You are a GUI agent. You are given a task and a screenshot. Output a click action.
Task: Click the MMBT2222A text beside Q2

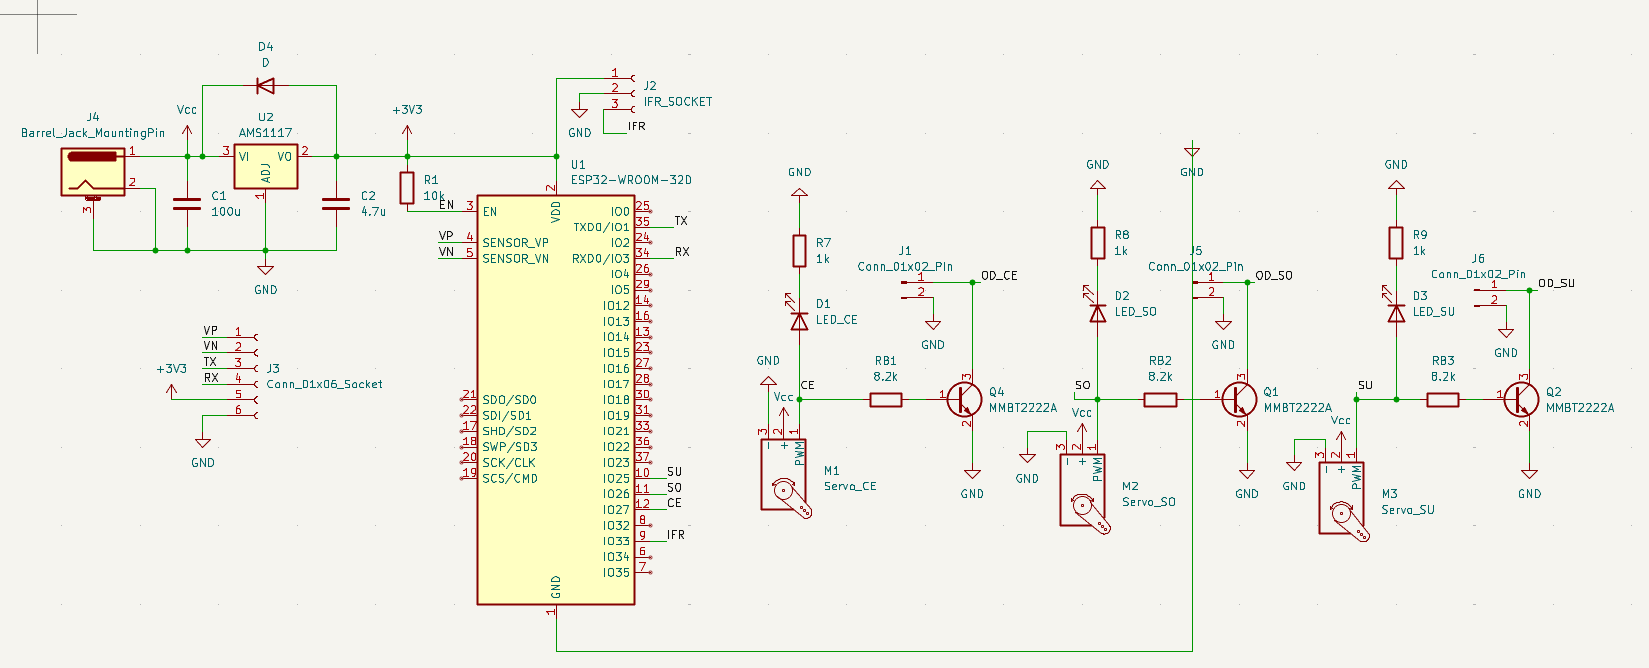tap(1580, 408)
